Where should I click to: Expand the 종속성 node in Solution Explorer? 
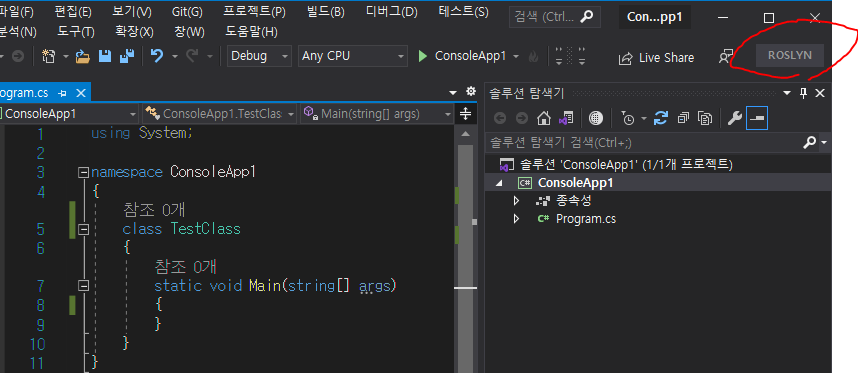pyautogui.click(x=516, y=201)
